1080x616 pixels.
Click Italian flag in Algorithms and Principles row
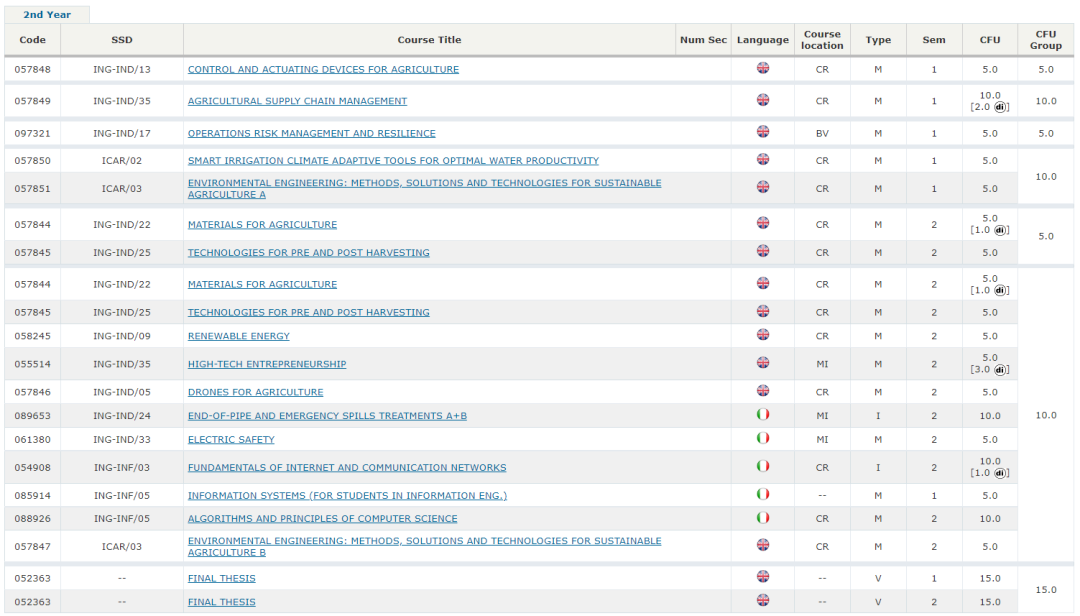(x=763, y=517)
